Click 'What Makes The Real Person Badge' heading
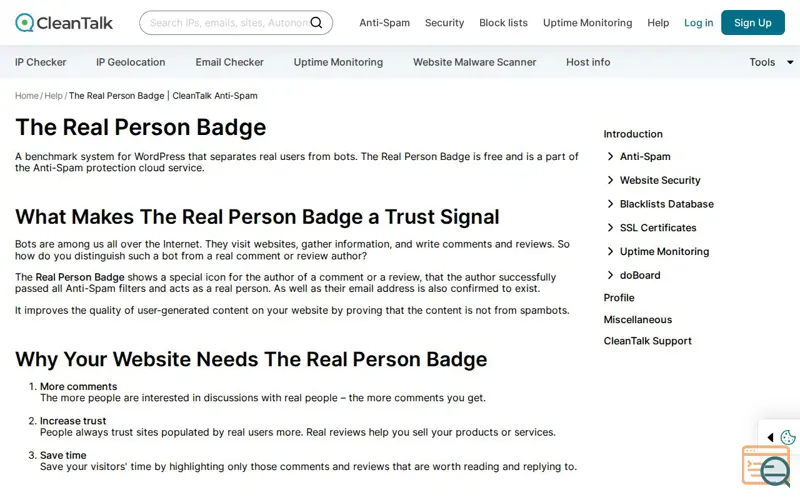This screenshot has width=800, height=500. (257, 217)
